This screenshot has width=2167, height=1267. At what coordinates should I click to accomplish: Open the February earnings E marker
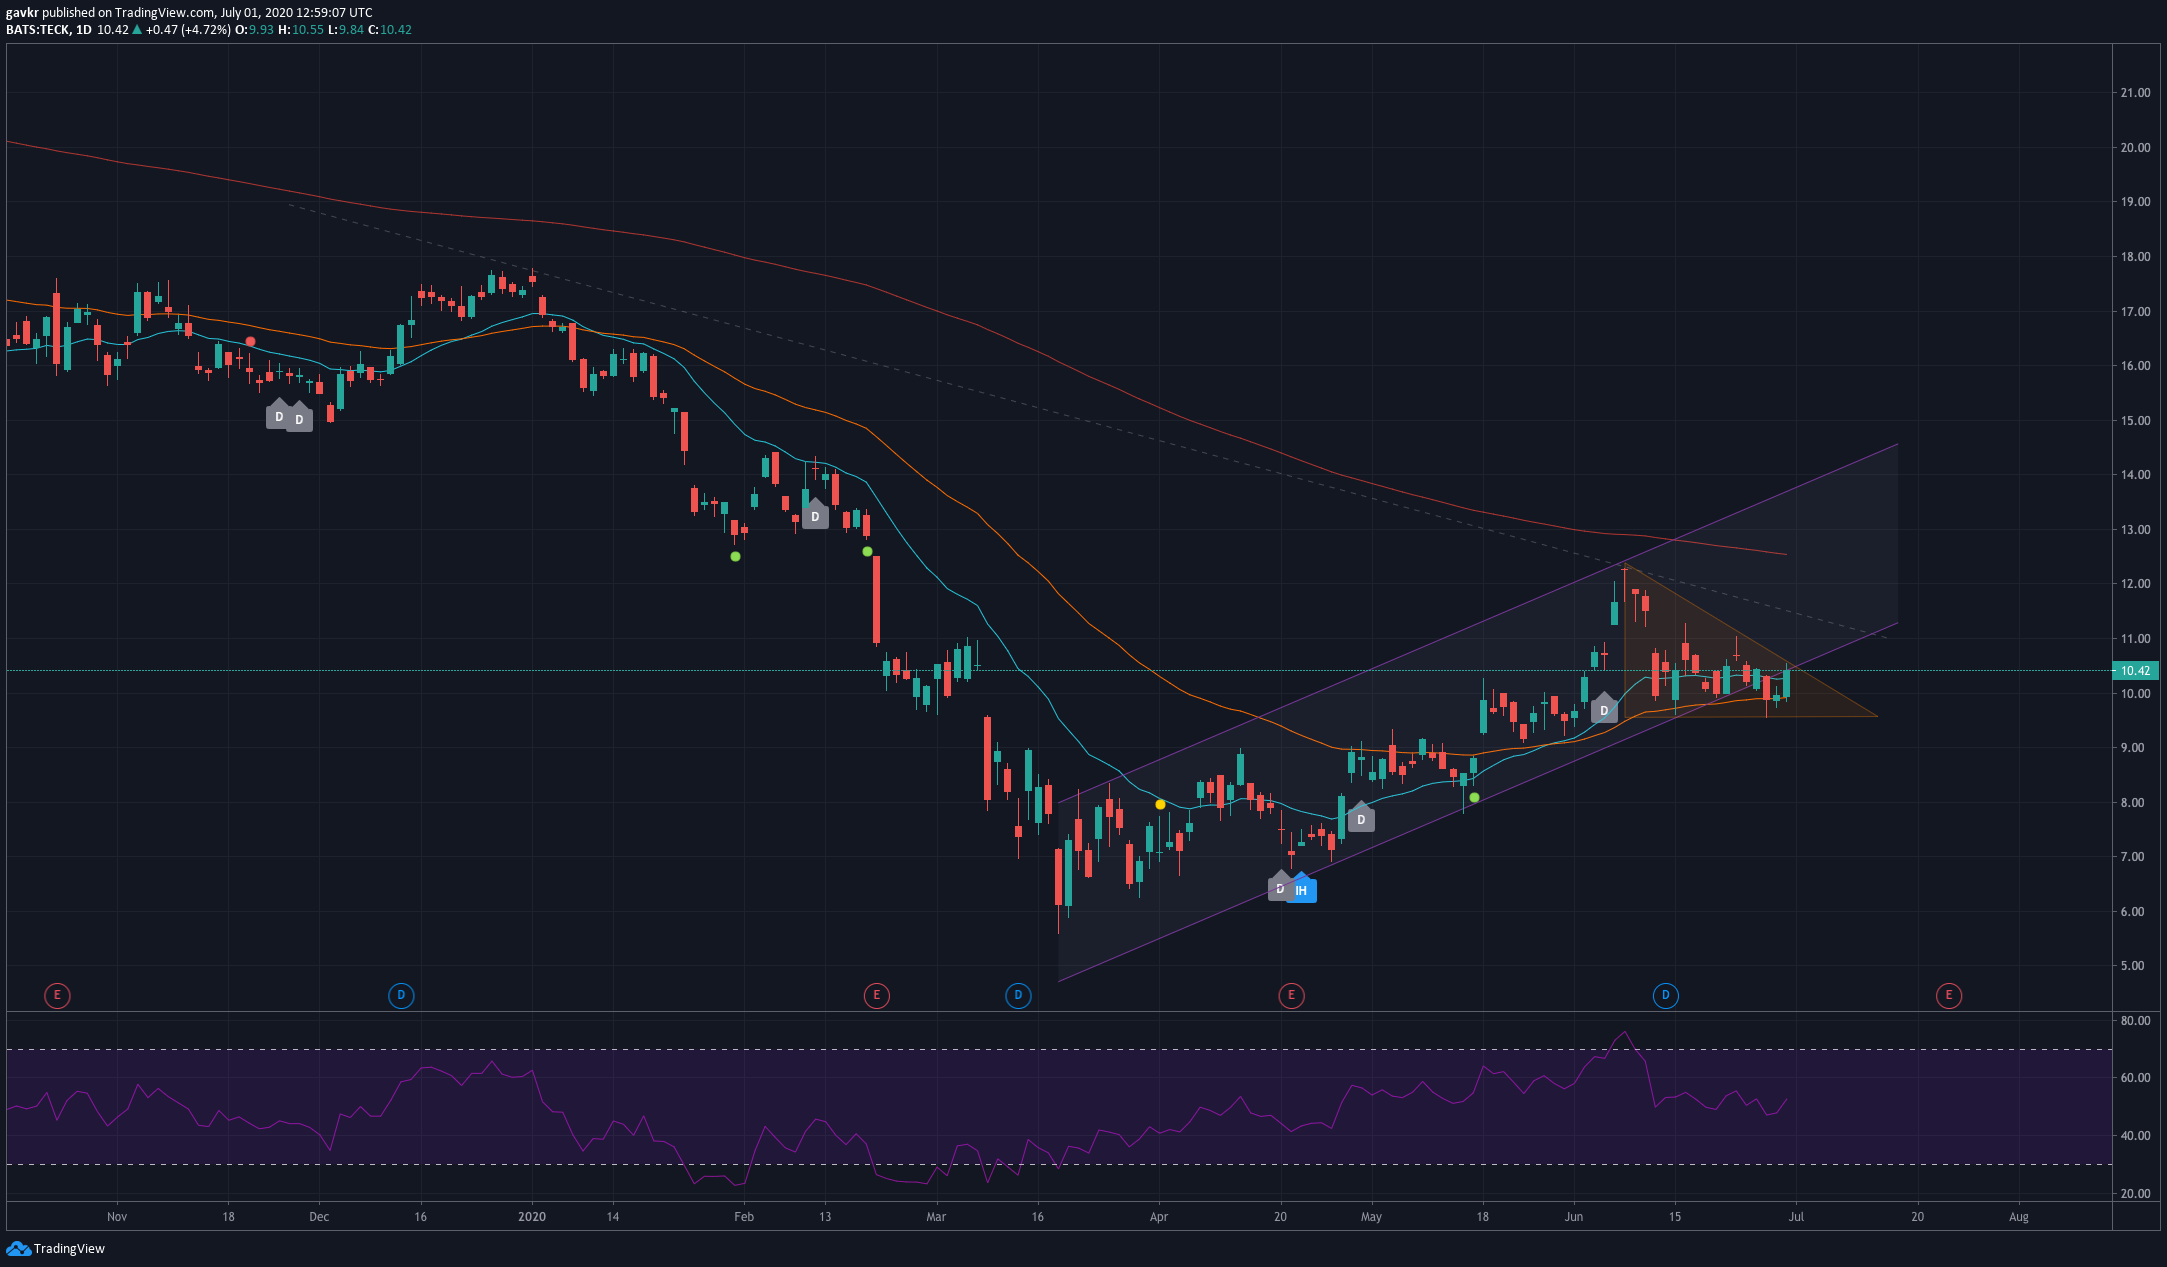[x=876, y=995]
